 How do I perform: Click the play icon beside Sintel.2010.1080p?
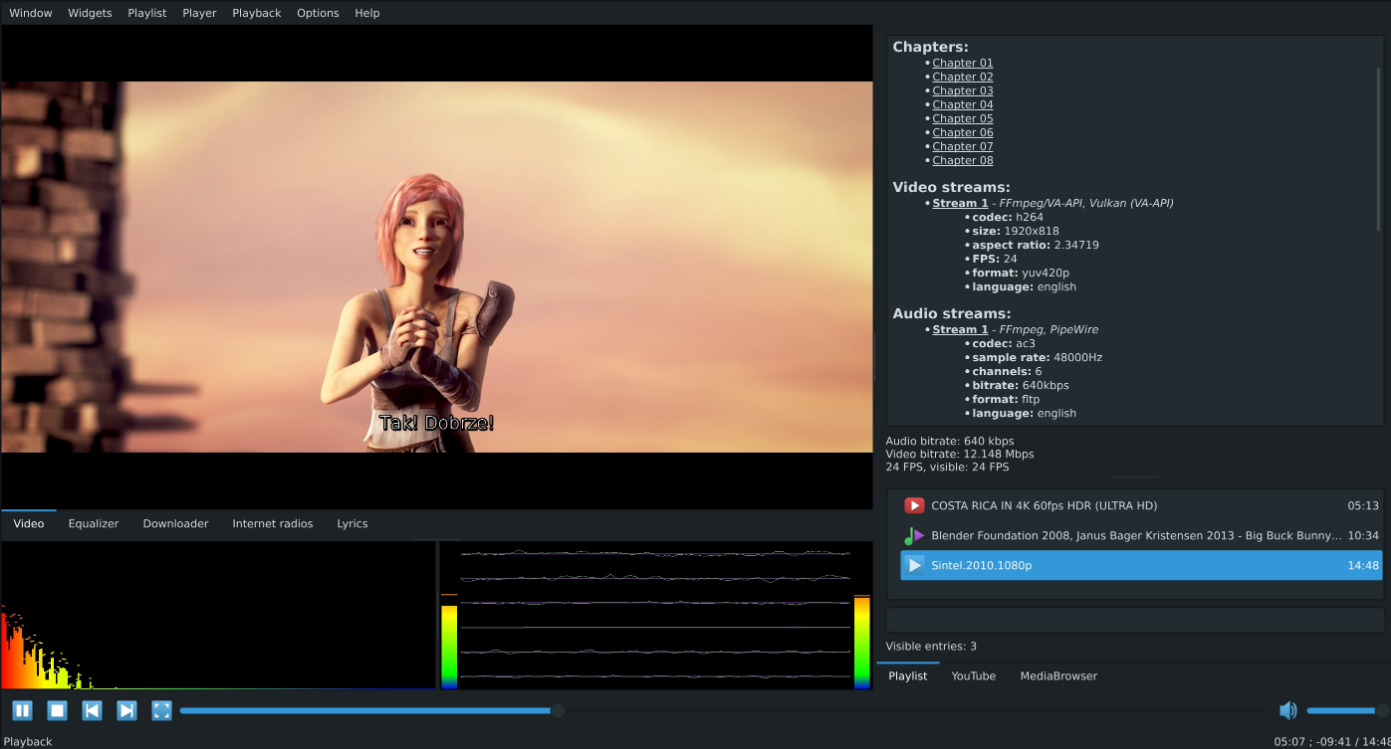916,565
